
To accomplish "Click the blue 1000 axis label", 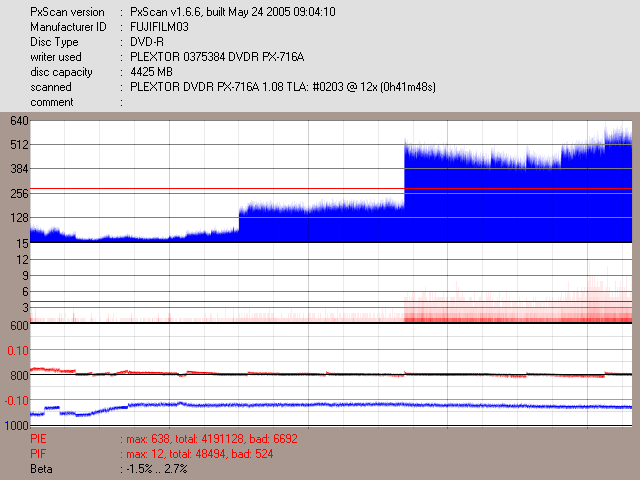I will [17, 426].
